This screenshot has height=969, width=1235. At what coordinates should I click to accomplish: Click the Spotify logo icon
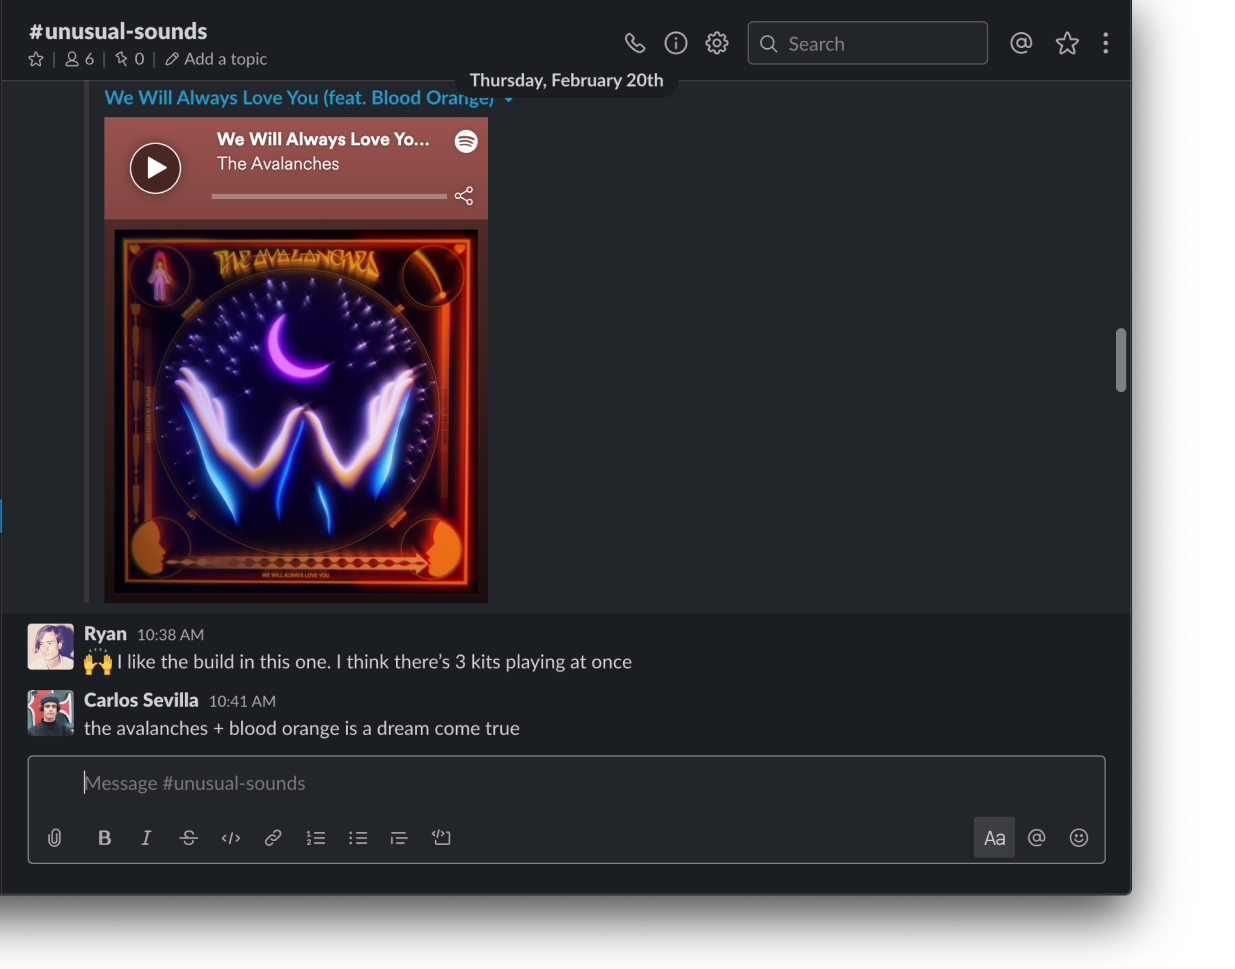tap(466, 141)
